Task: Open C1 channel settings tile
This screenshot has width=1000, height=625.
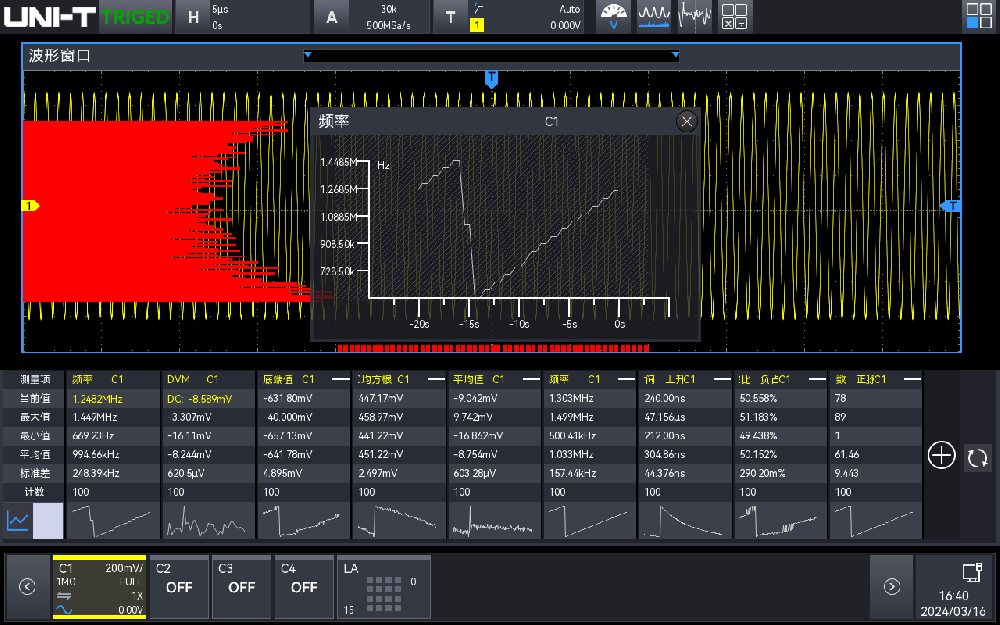Action: pyautogui.click(x=99, y=587)
